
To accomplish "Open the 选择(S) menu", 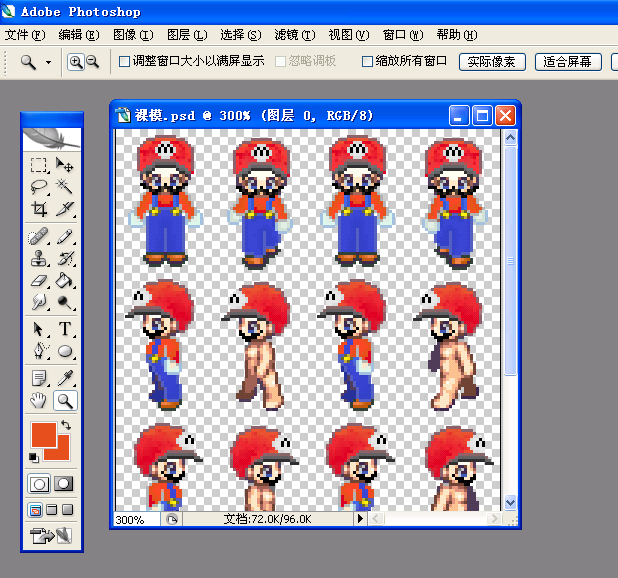I will pyautogui.click(x=241, y=35).
